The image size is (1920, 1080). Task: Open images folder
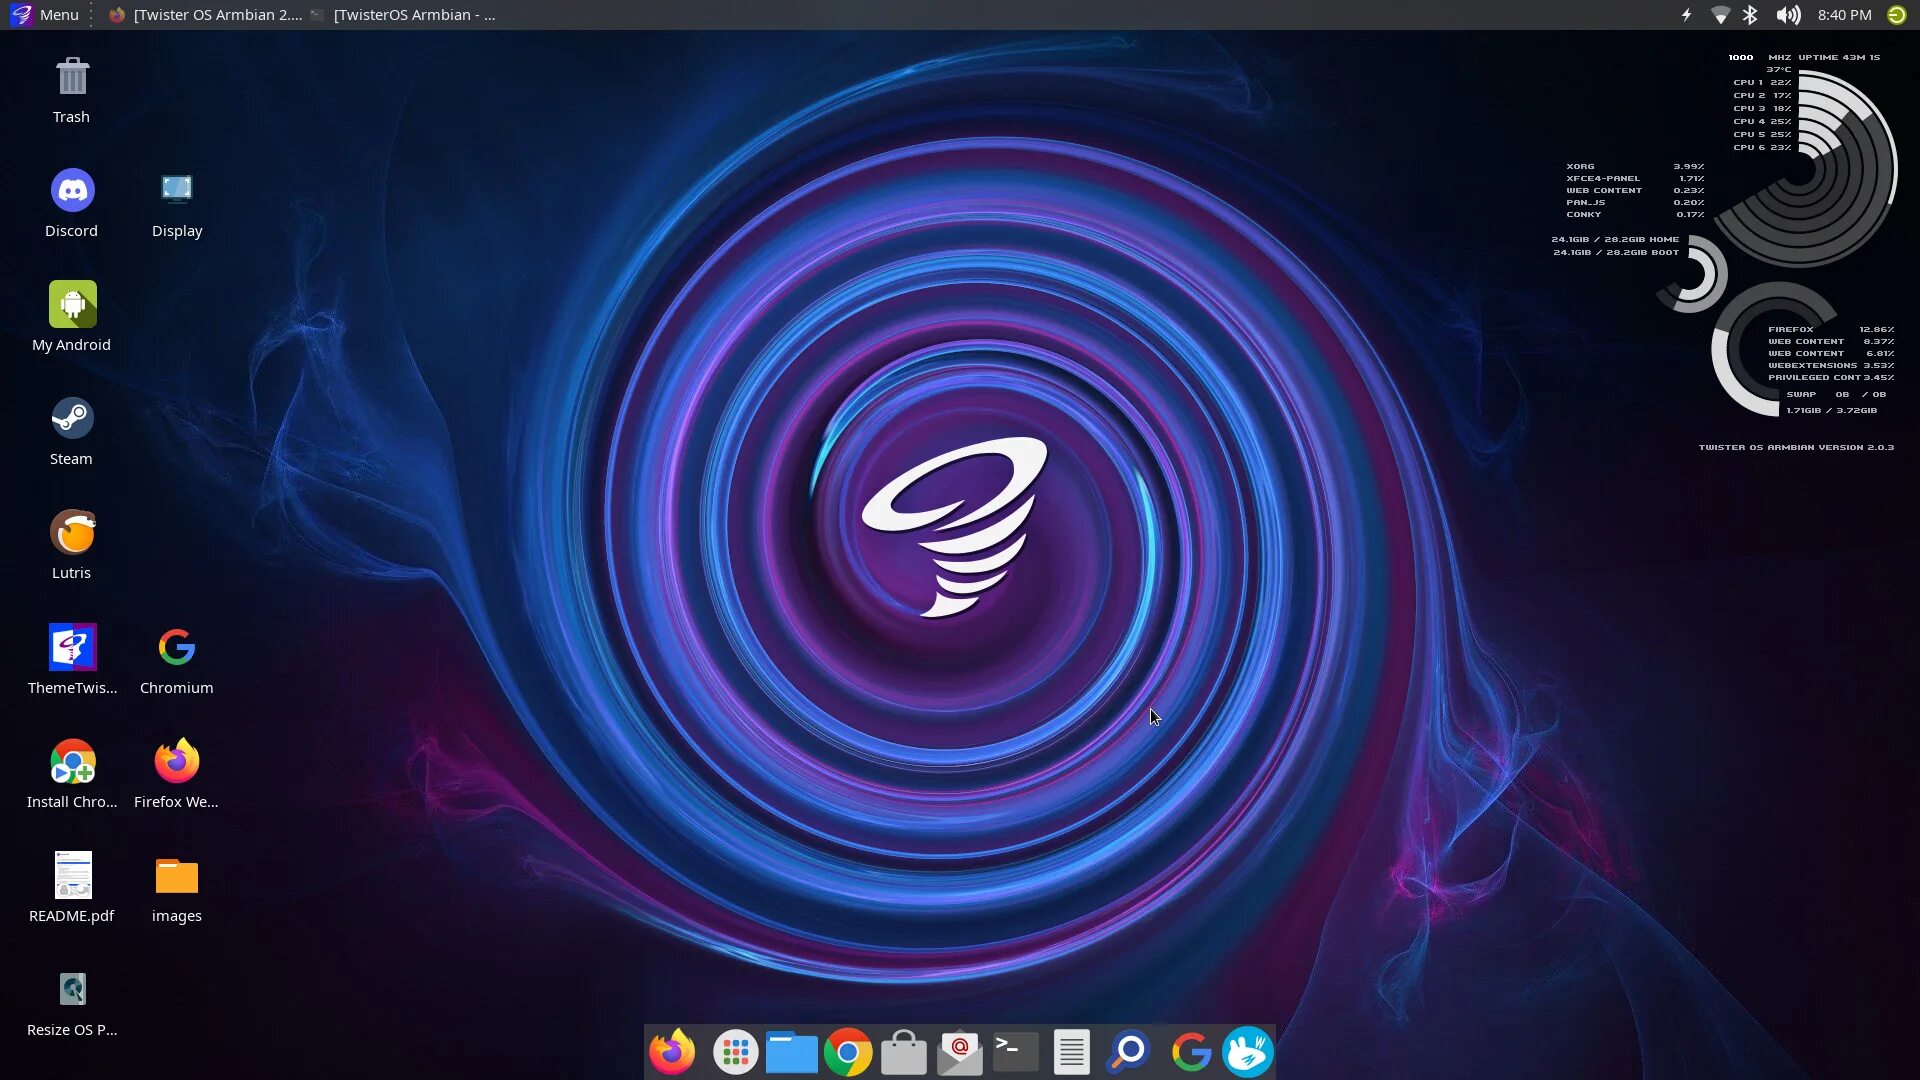coord(177,886)
